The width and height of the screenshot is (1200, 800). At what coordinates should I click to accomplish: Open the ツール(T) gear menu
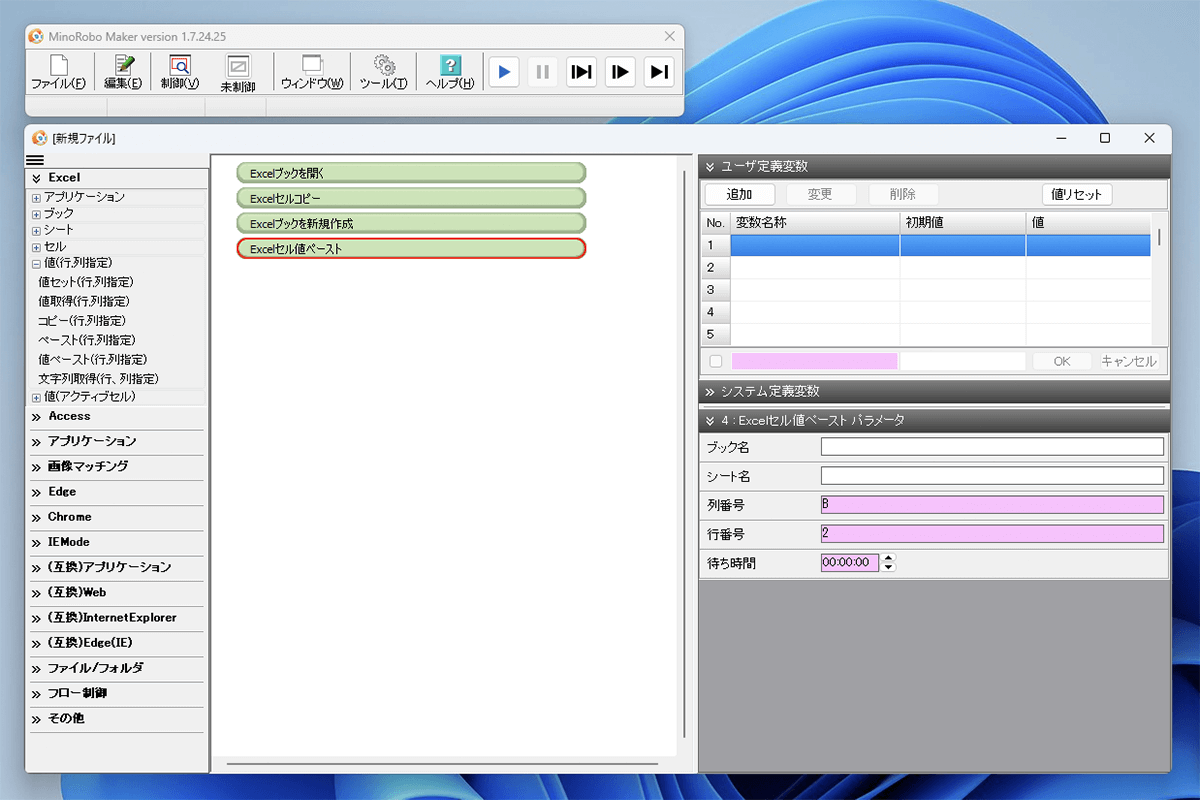[383, 73]
